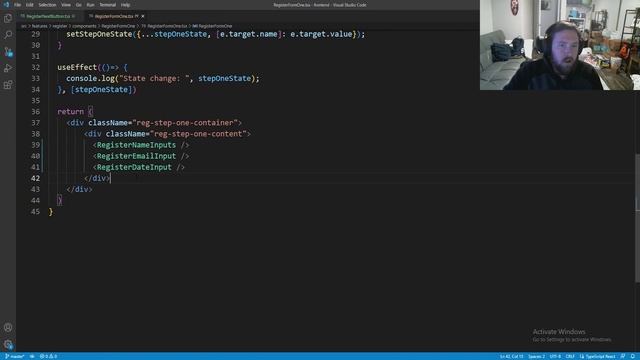The width and height of the screenshot is (640, 360).
Task: Open the Manage gear icon
Action: (8, 344)
